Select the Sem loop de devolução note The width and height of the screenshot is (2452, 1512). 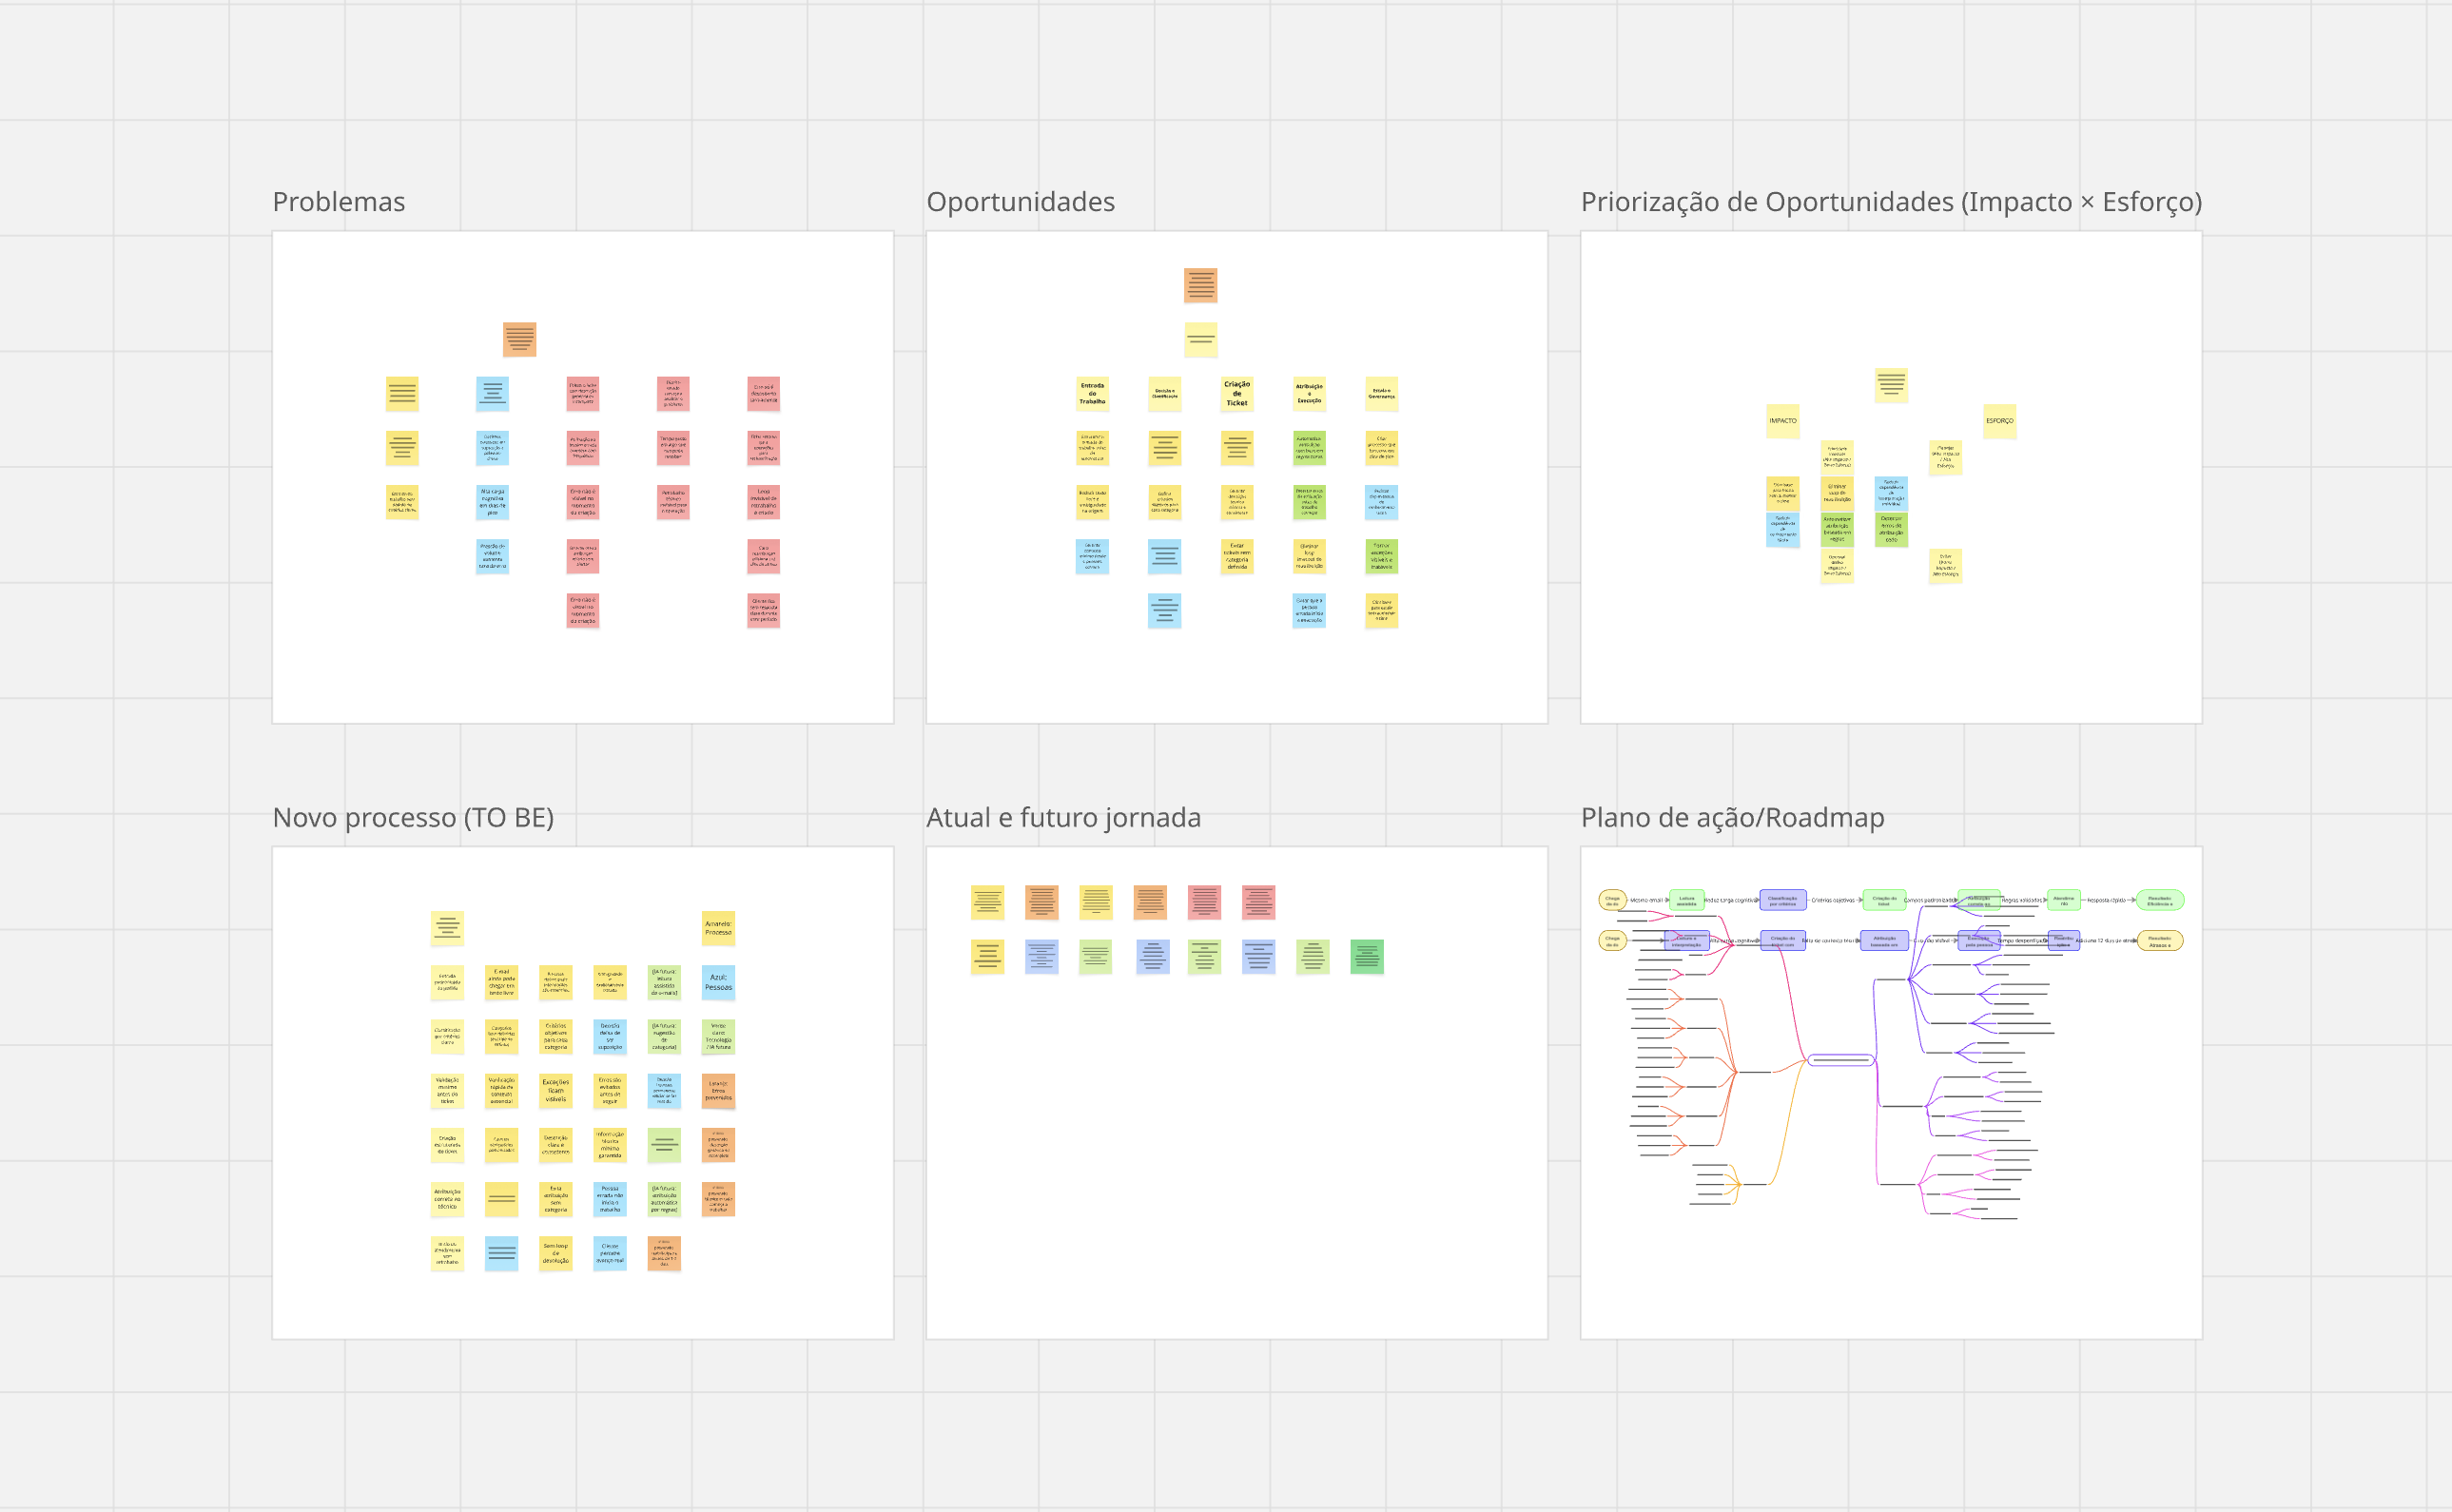pyautogui.click(x=555, y=1252)
